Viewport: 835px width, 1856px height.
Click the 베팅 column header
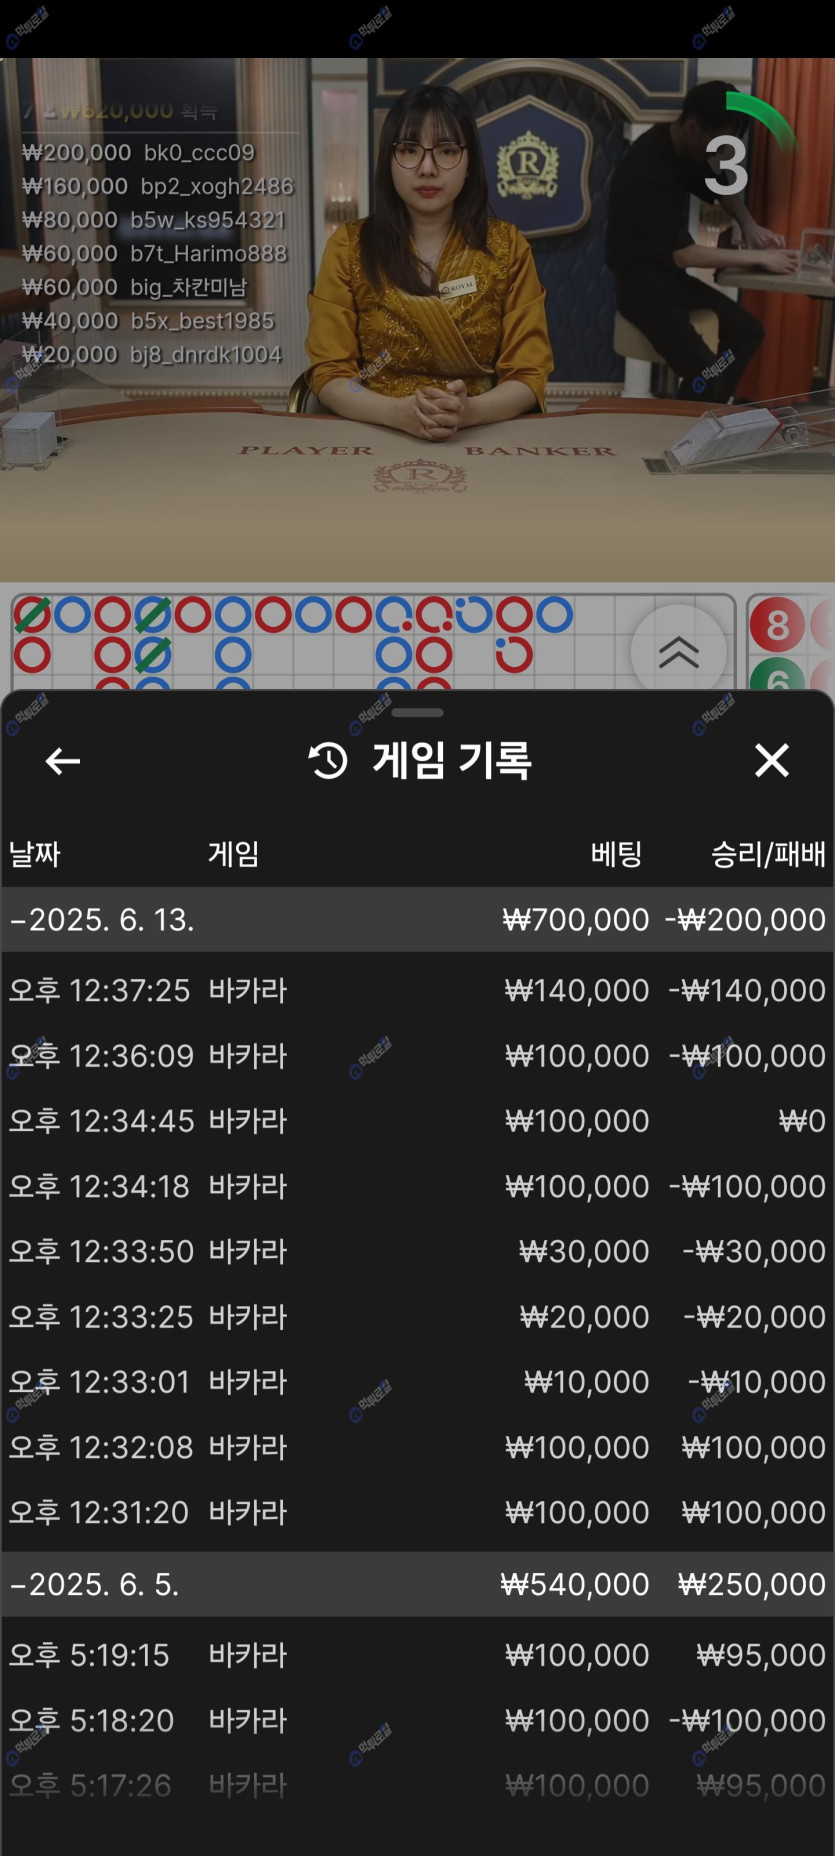pos(616,854)
